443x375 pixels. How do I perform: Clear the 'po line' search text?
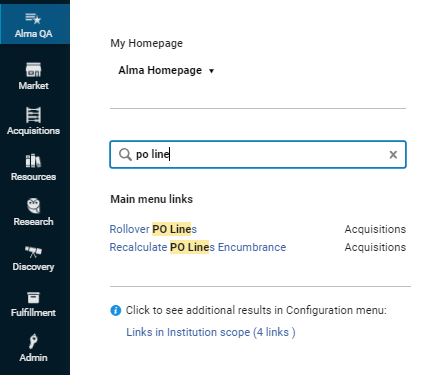(x=393, y=154)
